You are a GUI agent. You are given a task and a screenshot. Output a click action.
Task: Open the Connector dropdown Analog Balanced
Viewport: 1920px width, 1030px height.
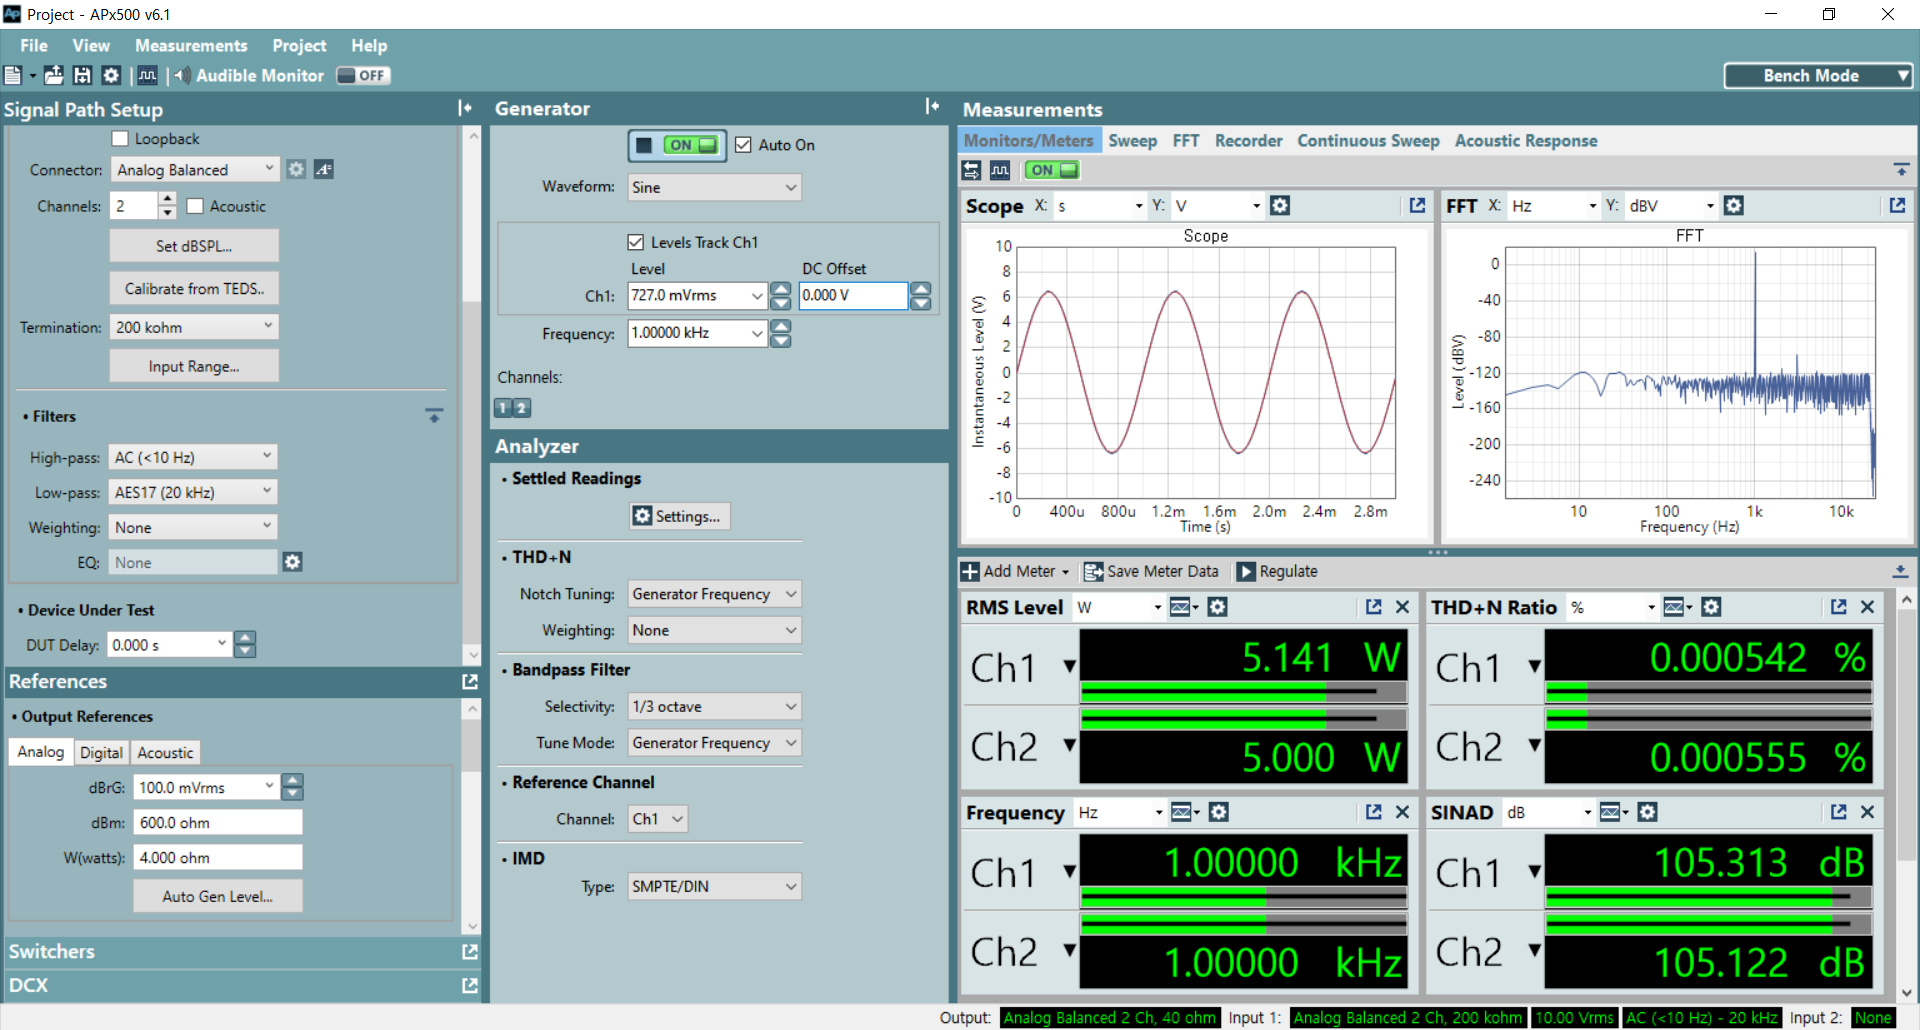click(194, 169)
